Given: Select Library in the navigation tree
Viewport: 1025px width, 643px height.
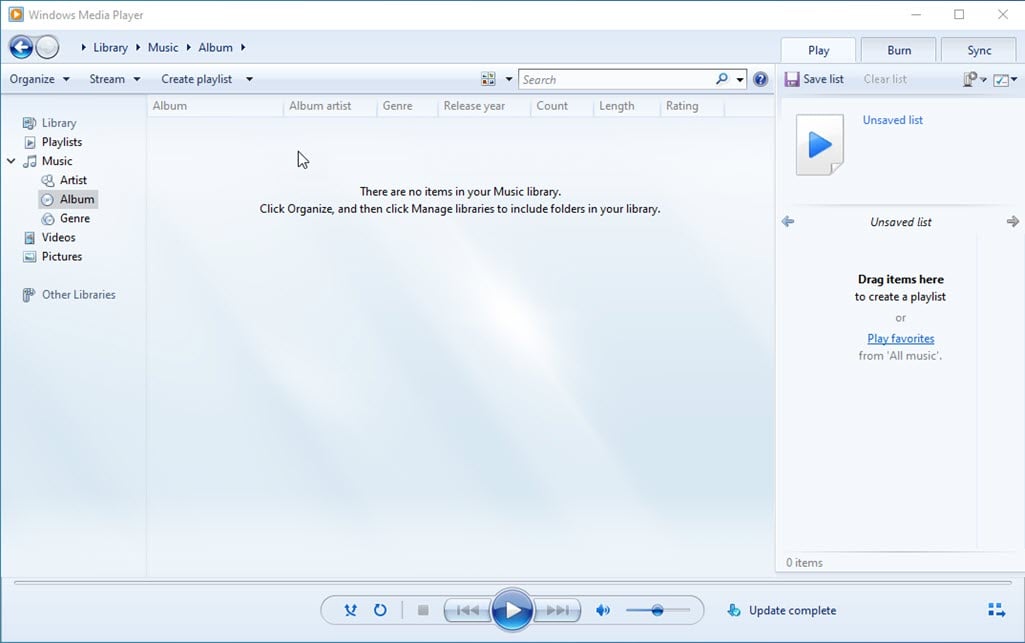Looking at the screenshot, I should (x=59, y=123).
